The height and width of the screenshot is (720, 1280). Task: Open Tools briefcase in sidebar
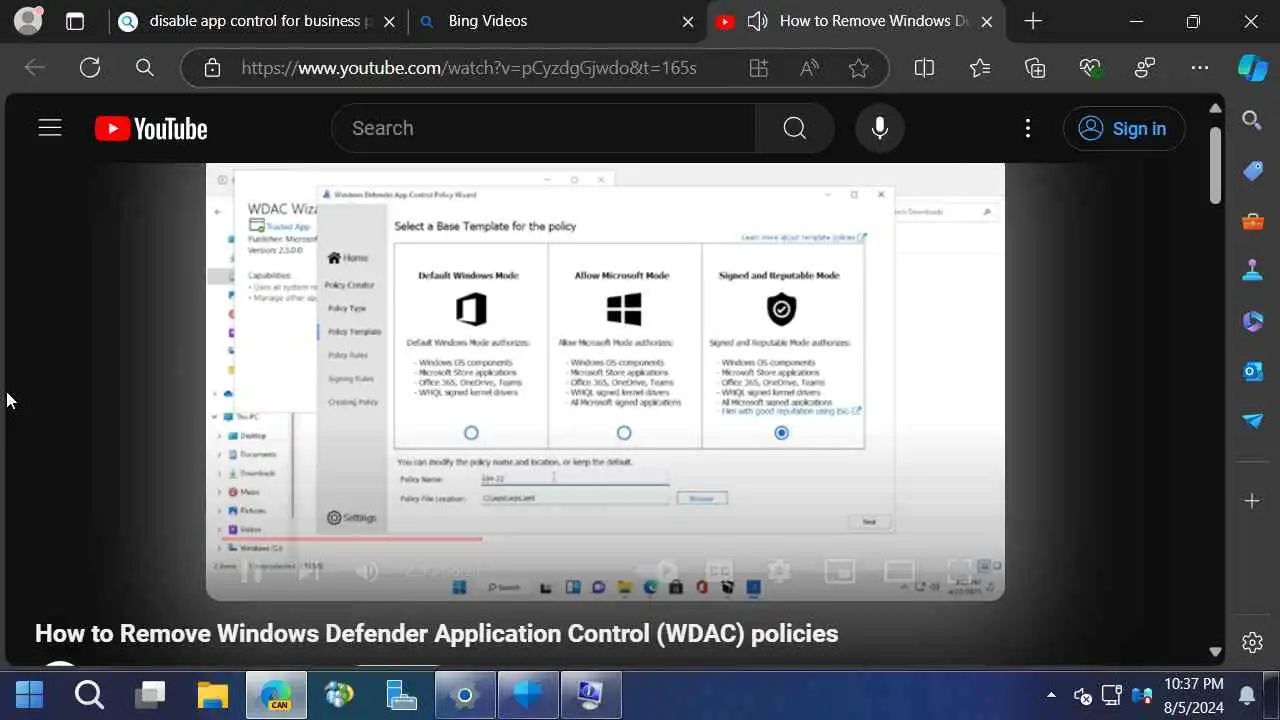tap(1253, 221)
